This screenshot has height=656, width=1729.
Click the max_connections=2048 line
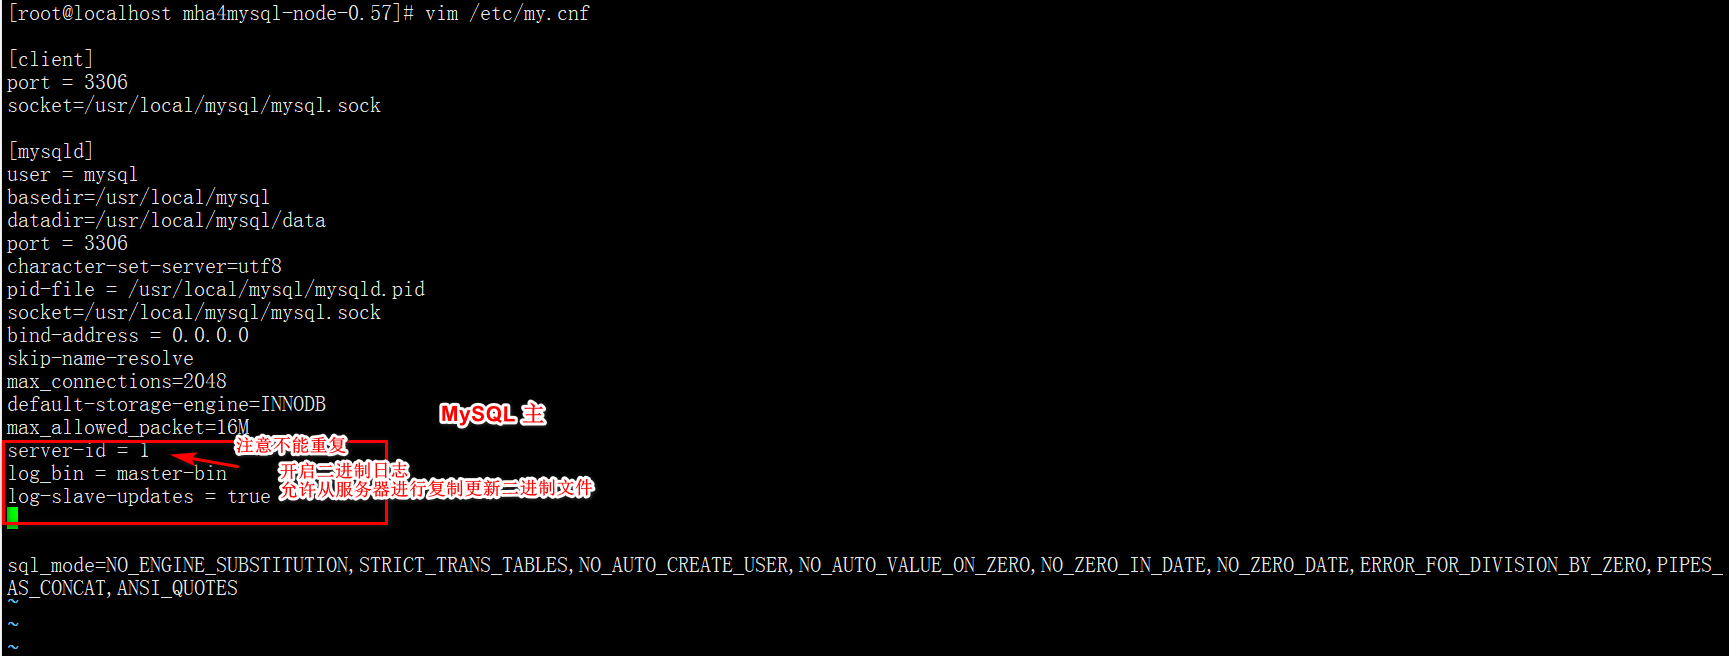(x=117, y=382)
